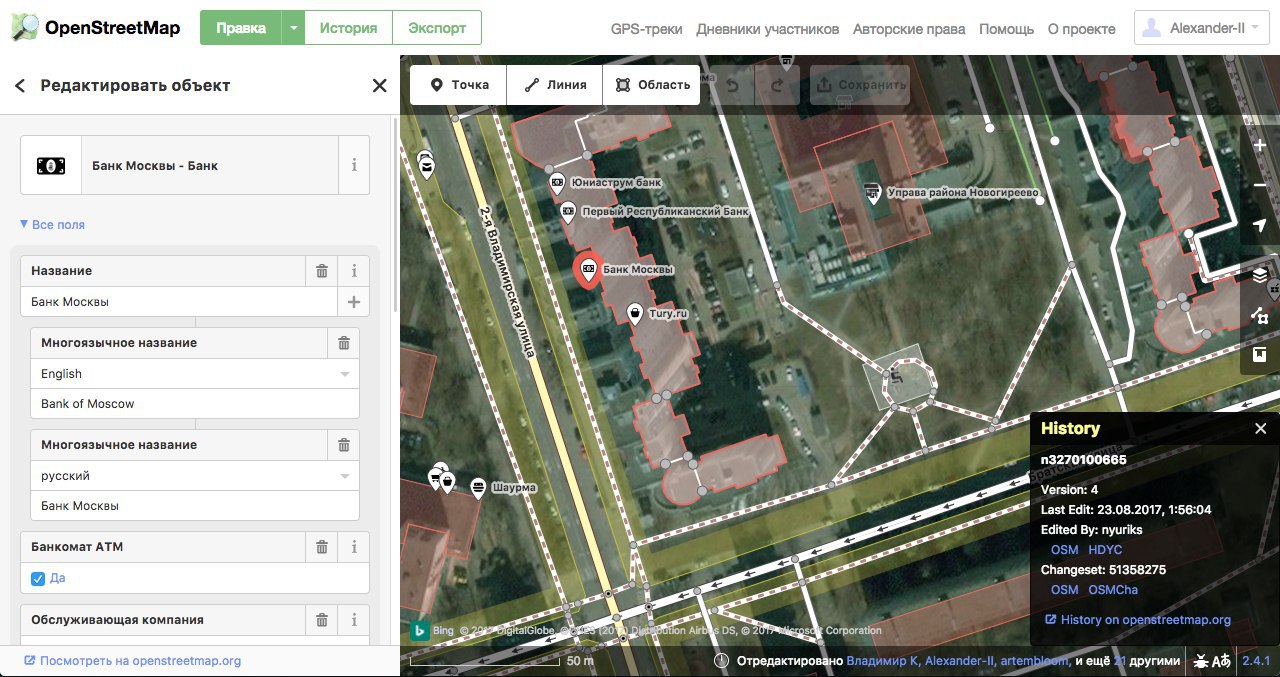Screen dimensions: 1280x677
Task: Open GPS-треки page
Action: point(646,29)
